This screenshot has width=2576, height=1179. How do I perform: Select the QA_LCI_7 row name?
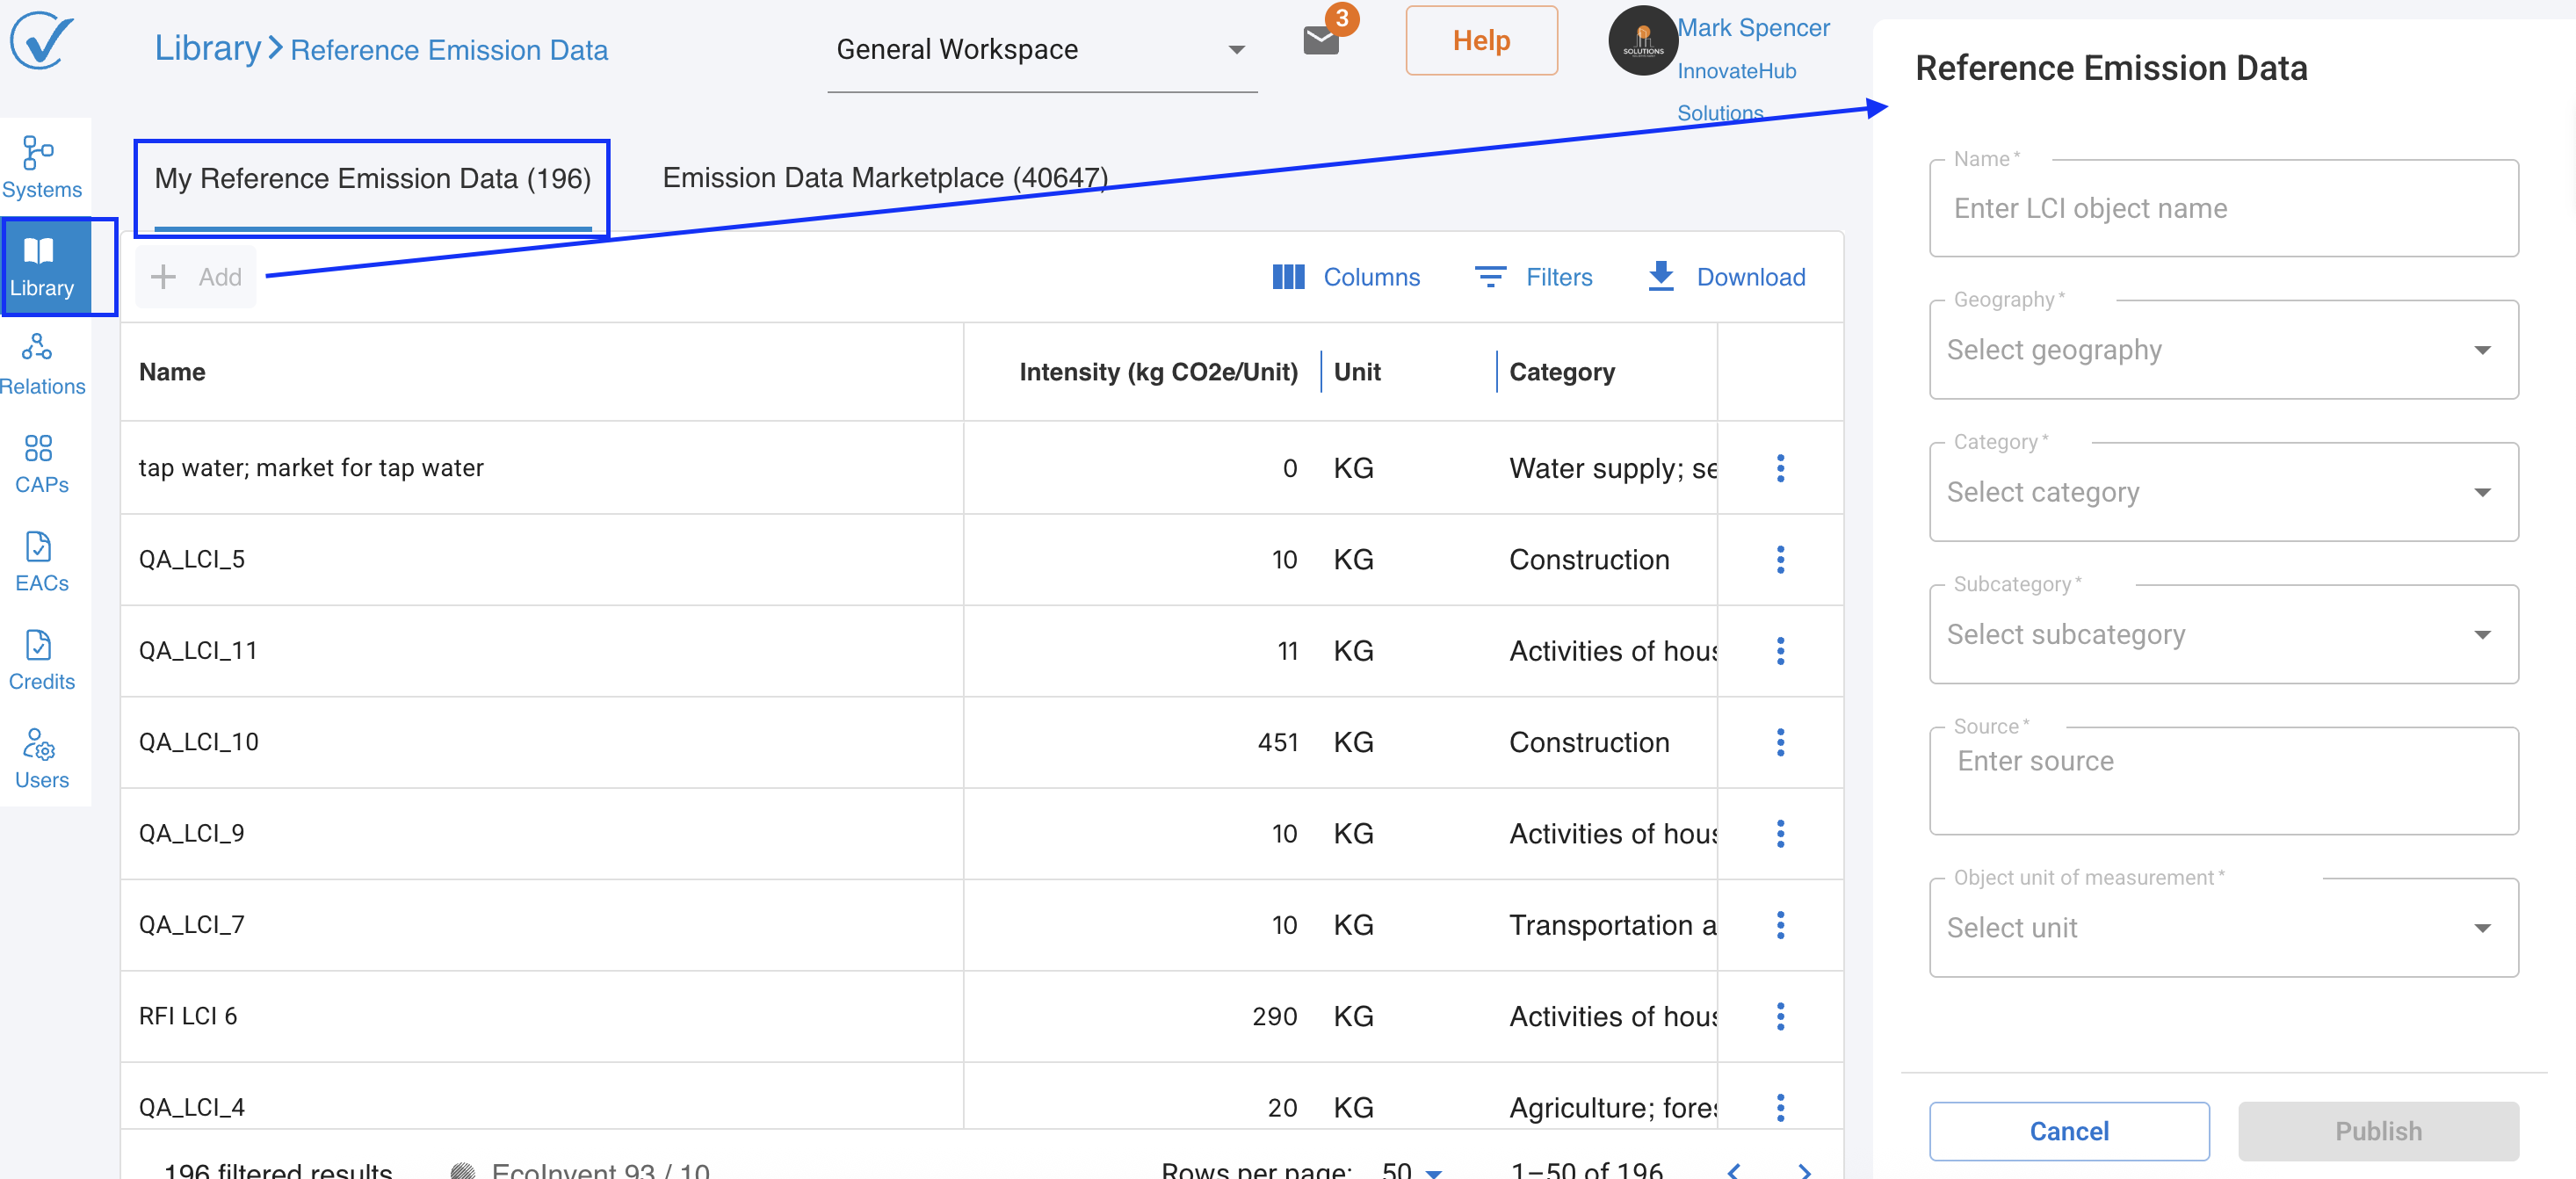tap(192, 925)
